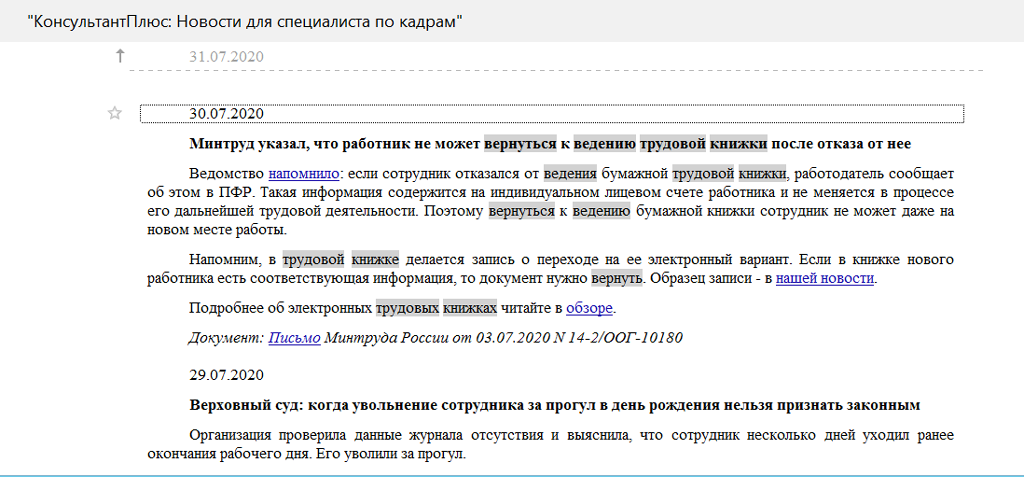Viewport: 1024px width, 477px height.
Task: Click the date 31.07.2020
Action: pos(227,57)
